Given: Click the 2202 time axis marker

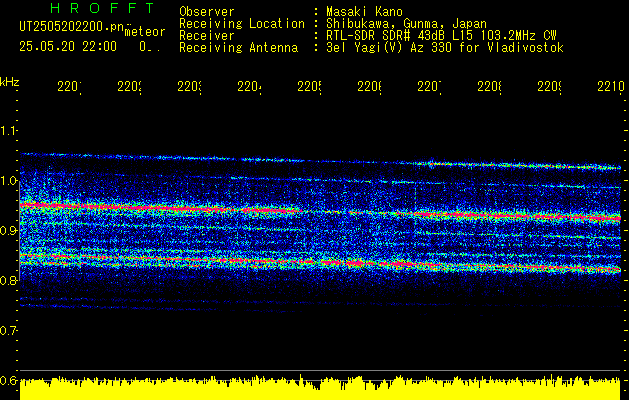Looking at the screenshot, I should coord(130,87).
